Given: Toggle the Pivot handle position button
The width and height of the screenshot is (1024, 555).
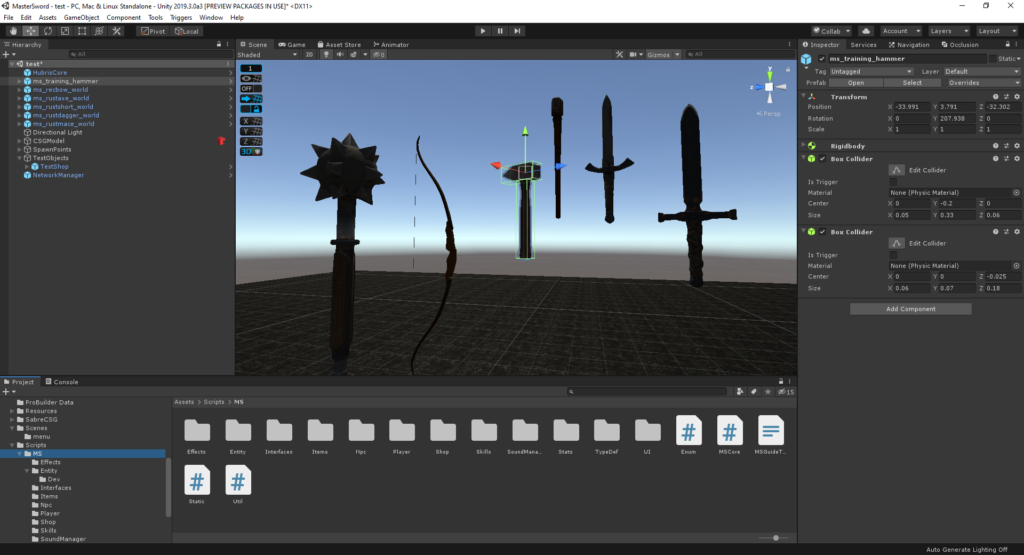Looking at the screenshot, I should click(x=153, y=31).
